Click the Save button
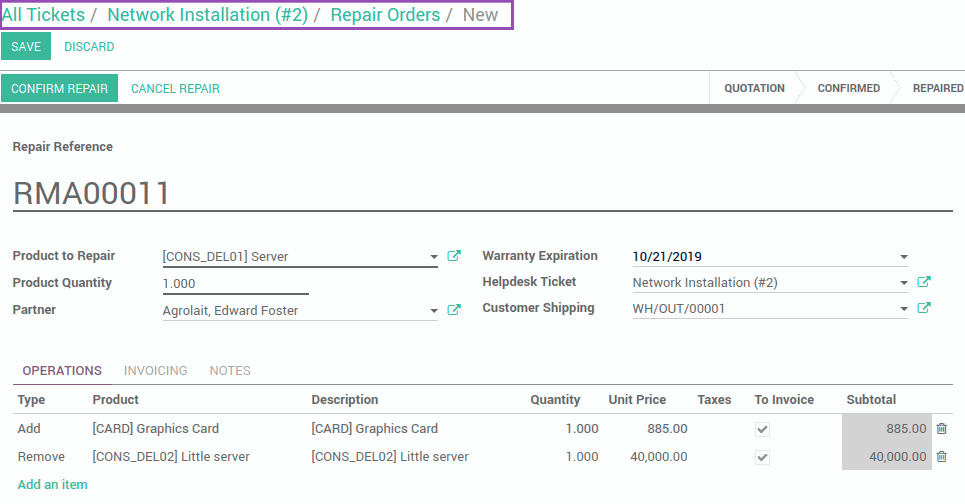 (26, 47)
